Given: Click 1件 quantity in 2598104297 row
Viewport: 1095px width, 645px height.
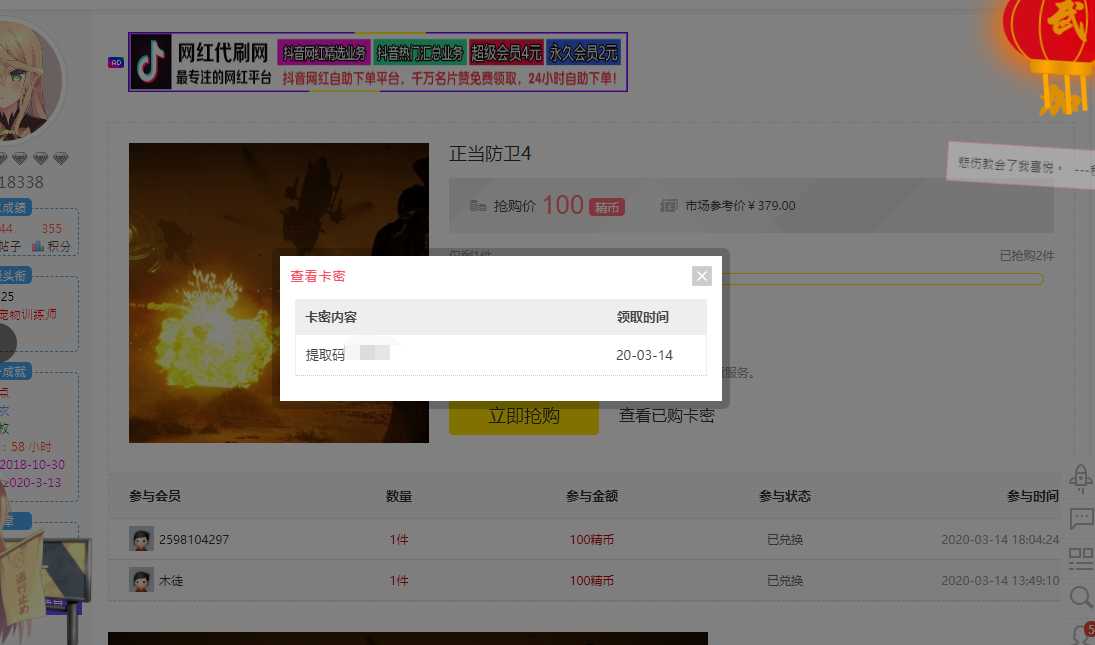Looking at the screenshot, I should [x=399, y=540].
